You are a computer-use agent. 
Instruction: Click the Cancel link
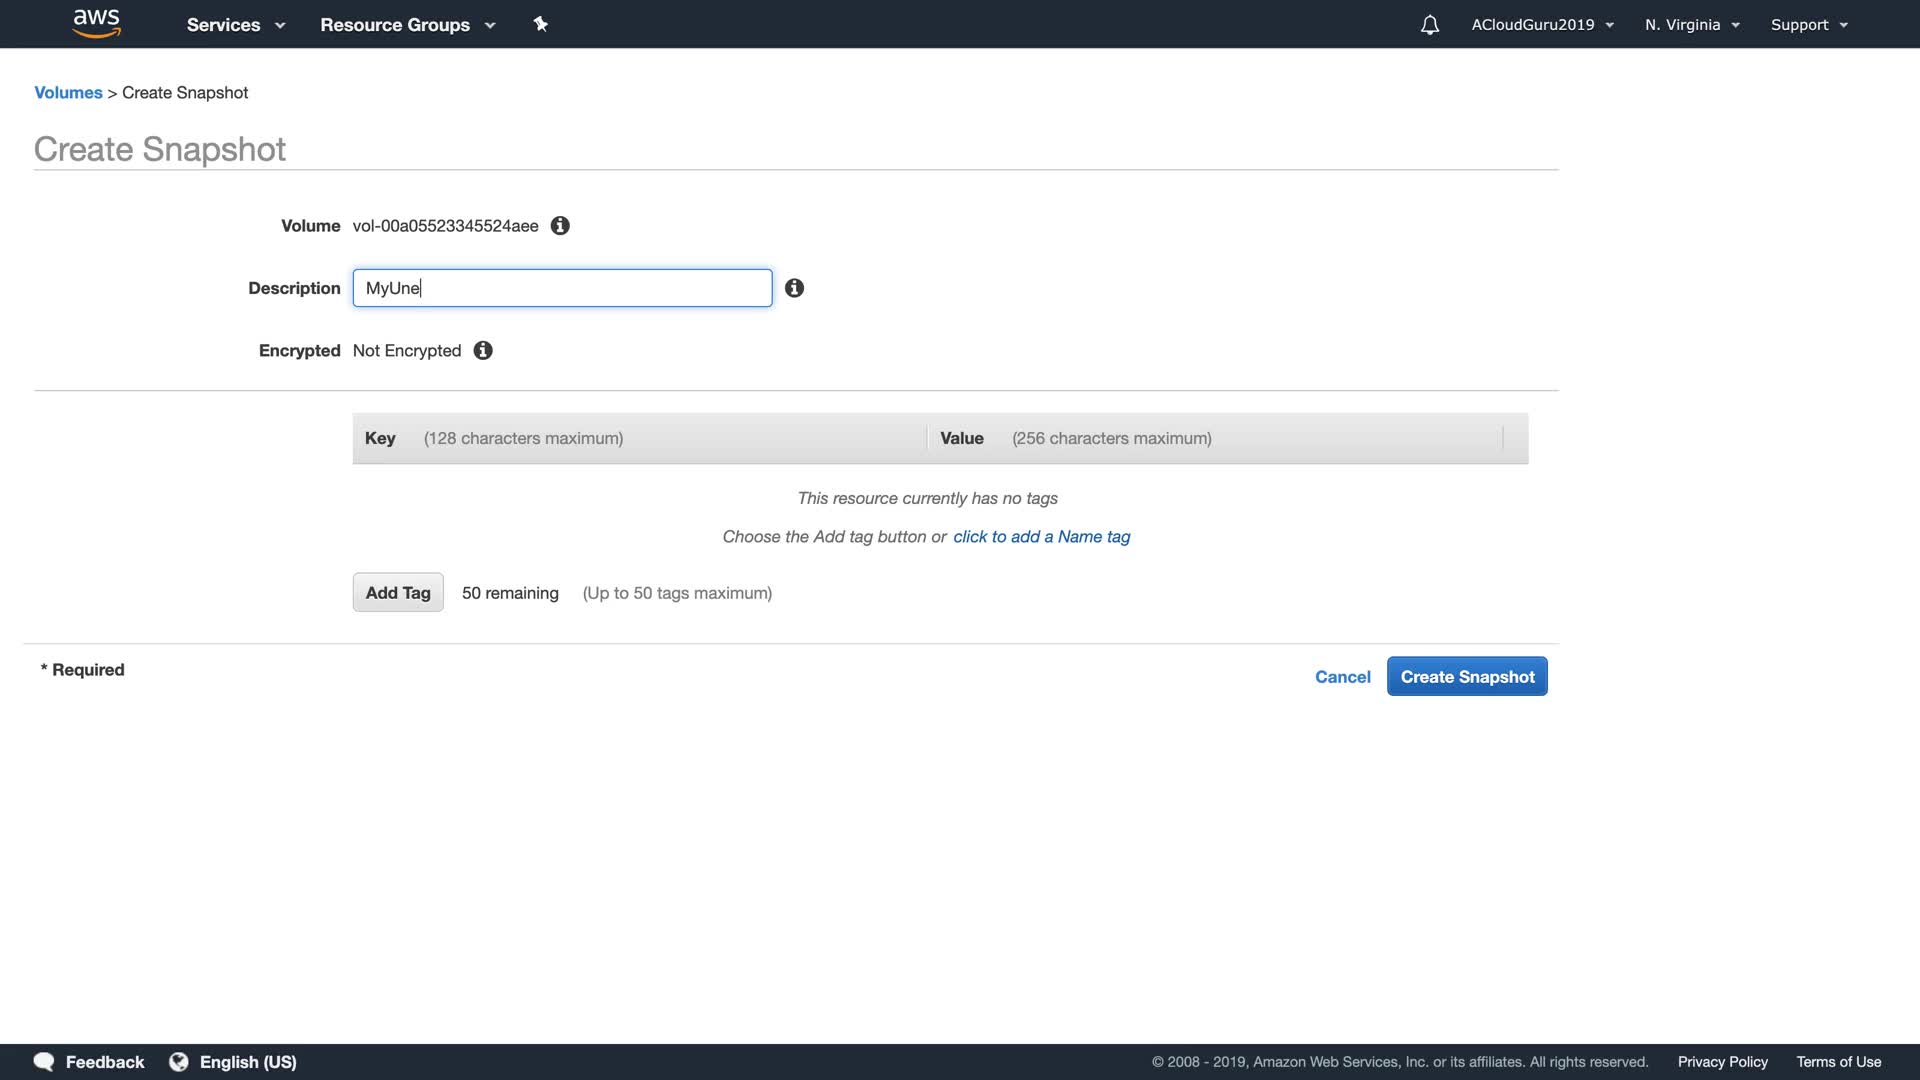(1342, 677)
